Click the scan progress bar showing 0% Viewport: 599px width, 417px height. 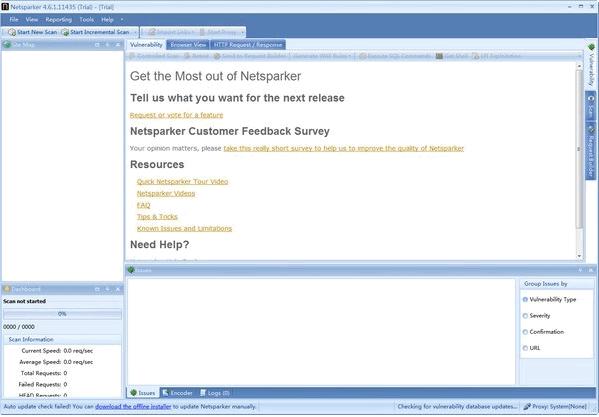[62, 314]
